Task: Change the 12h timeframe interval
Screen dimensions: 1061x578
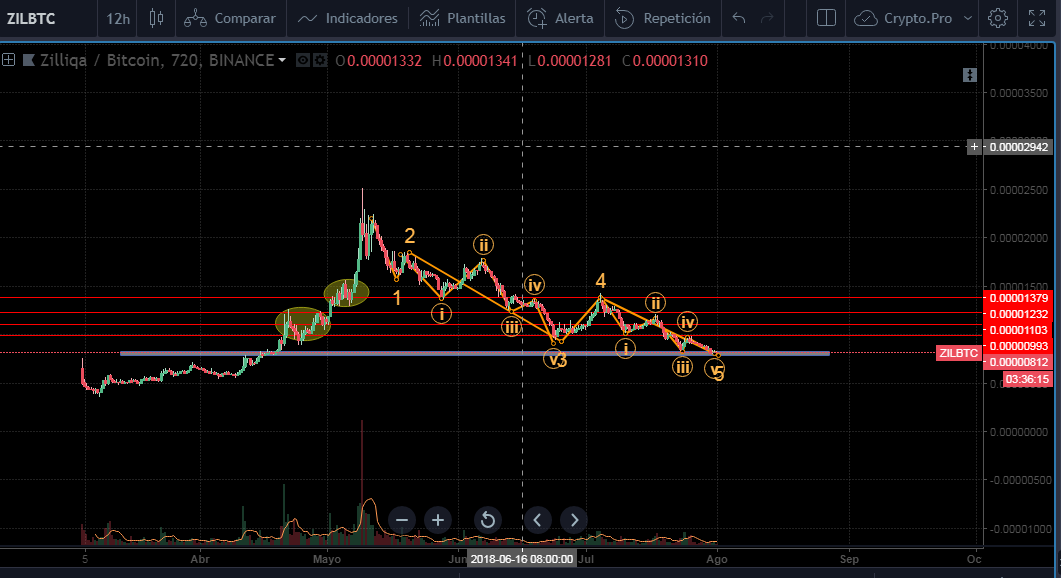Action: point(118,18)
